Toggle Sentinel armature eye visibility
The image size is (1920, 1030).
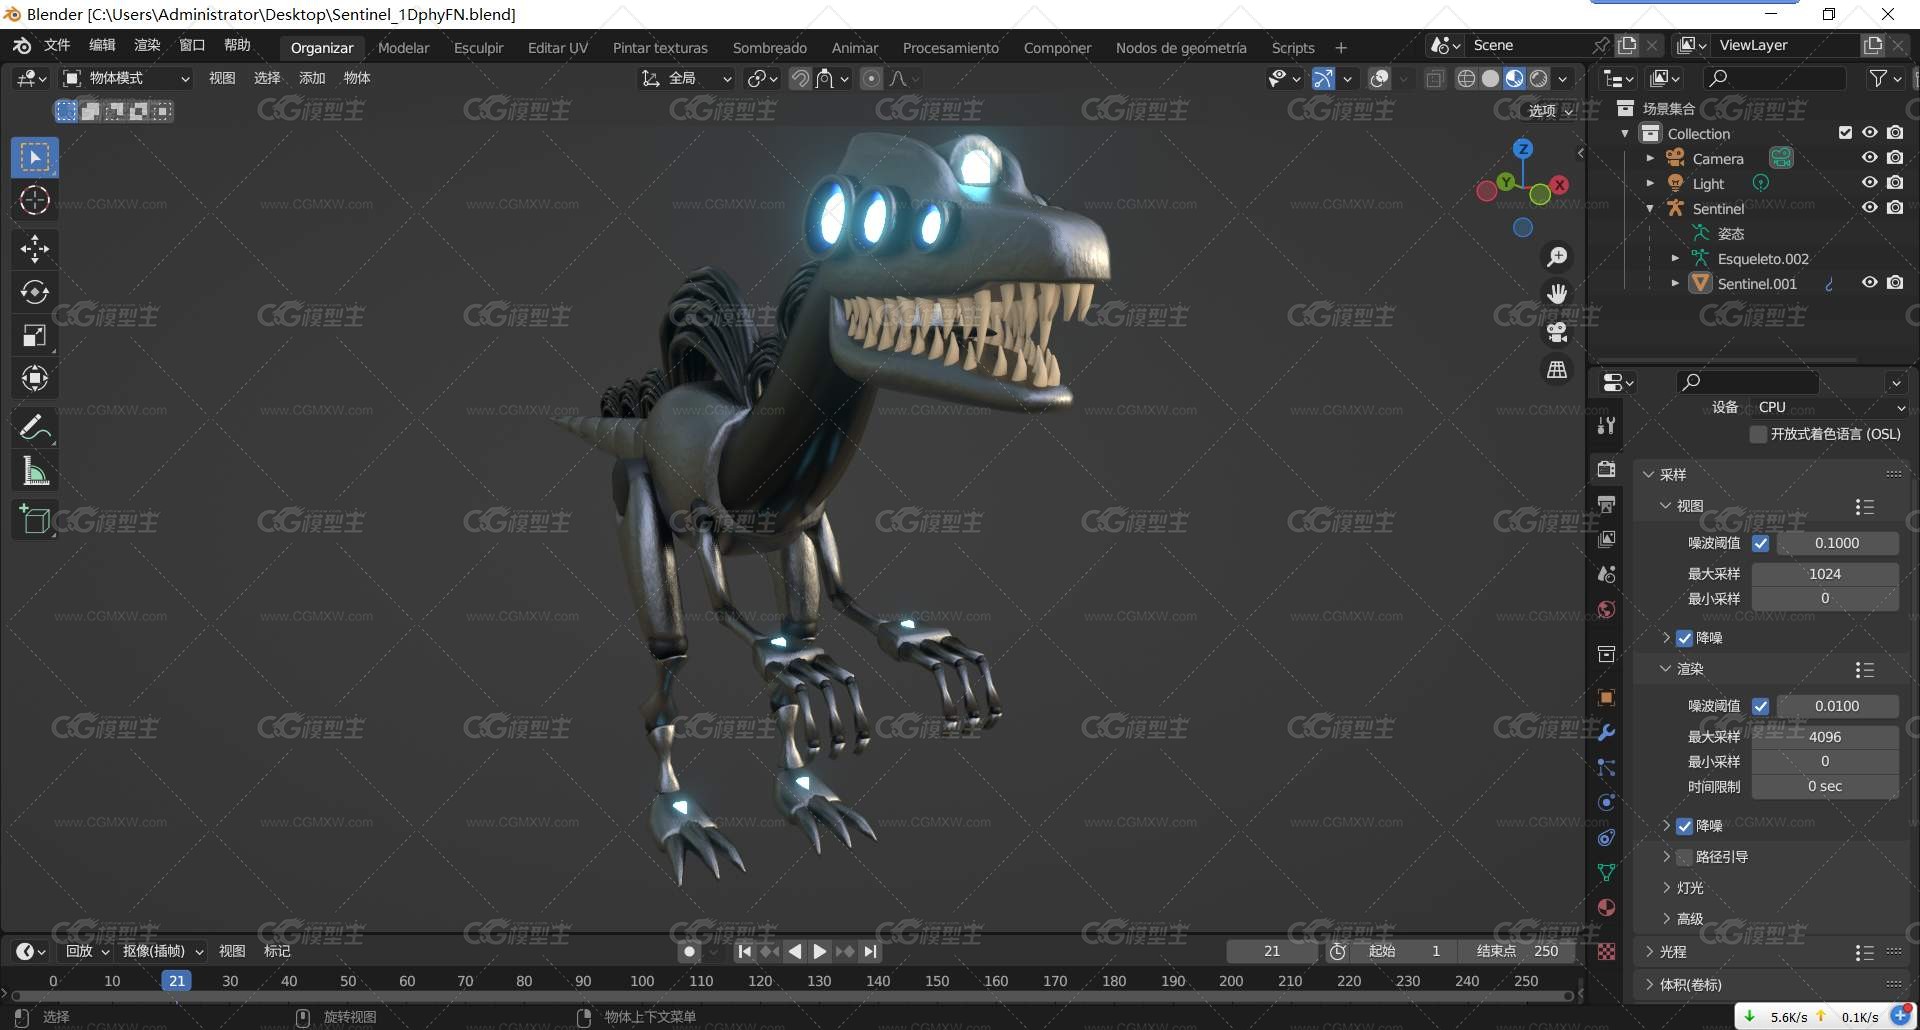pyautogui.click(x=1869, y=207)
